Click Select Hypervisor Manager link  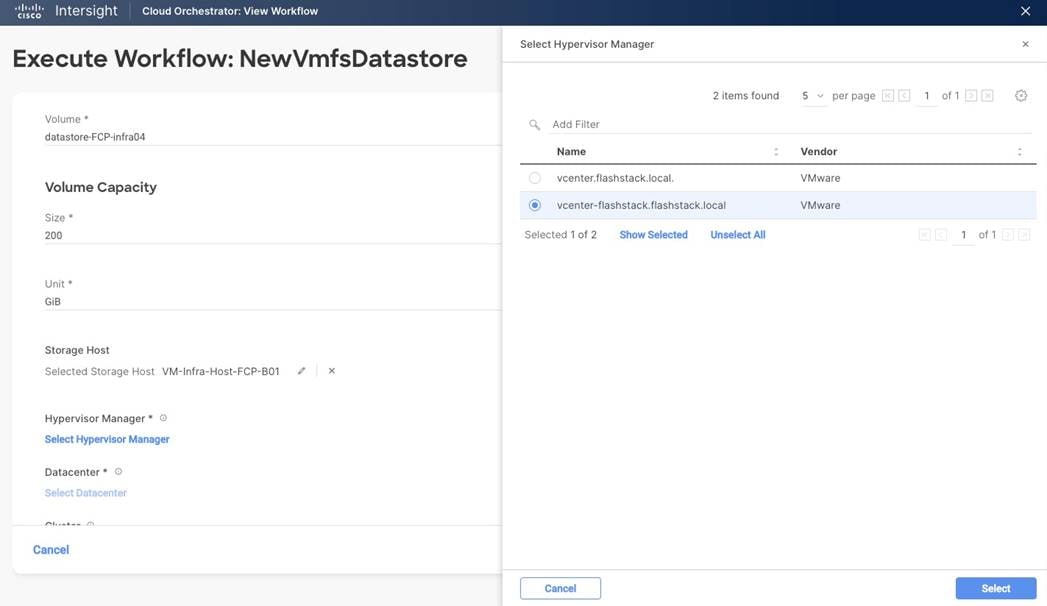pos(107,439)
